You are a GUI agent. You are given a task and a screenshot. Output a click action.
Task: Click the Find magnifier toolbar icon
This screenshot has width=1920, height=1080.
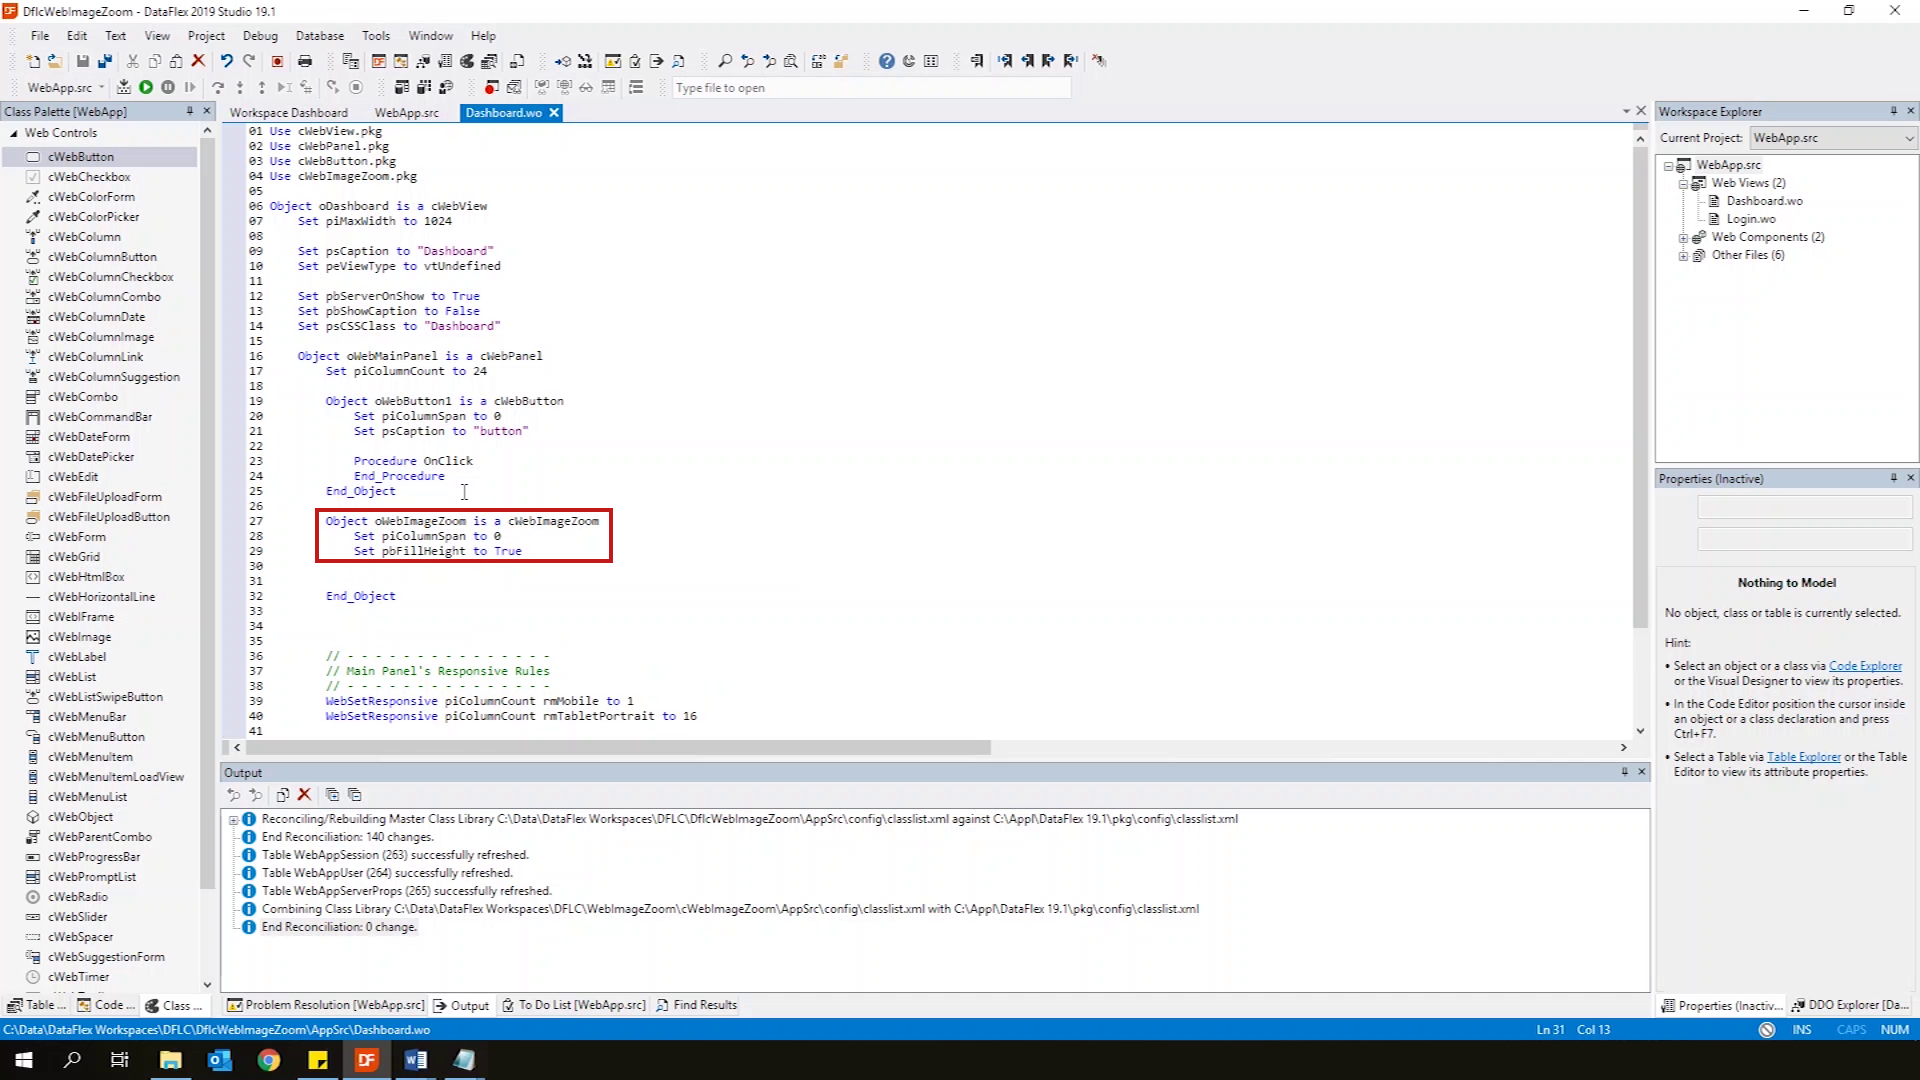[x=725, y=61]
